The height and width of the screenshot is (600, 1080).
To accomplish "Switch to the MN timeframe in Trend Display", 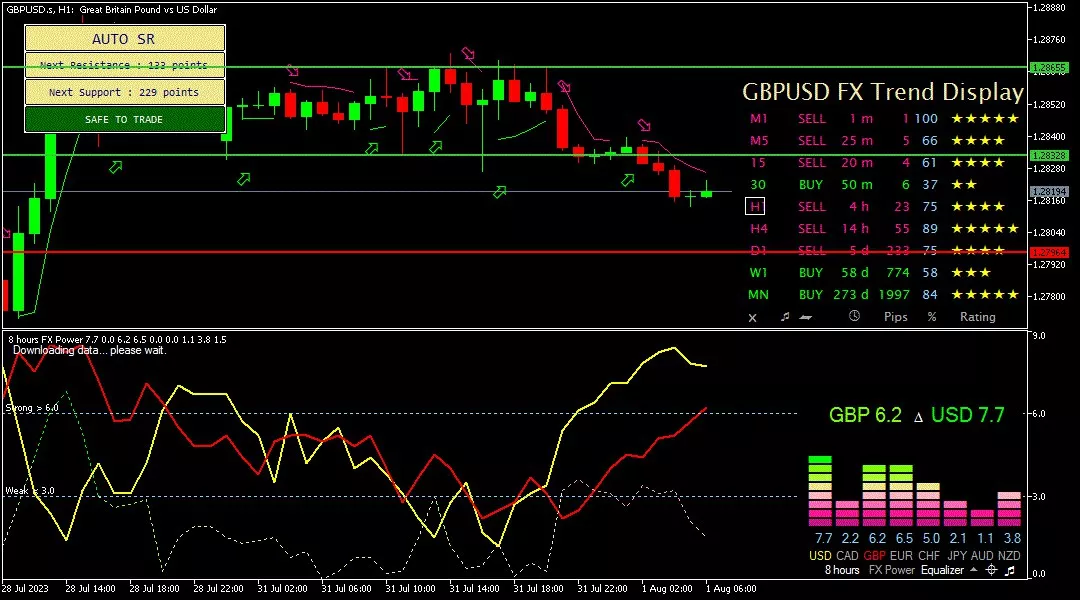I will pyautogui.click(x=758, y=295).
